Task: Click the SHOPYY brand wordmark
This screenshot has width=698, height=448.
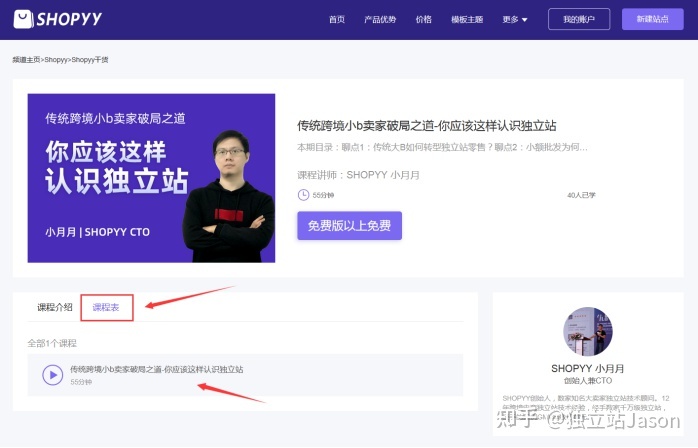Action: [x=69, y=19]
